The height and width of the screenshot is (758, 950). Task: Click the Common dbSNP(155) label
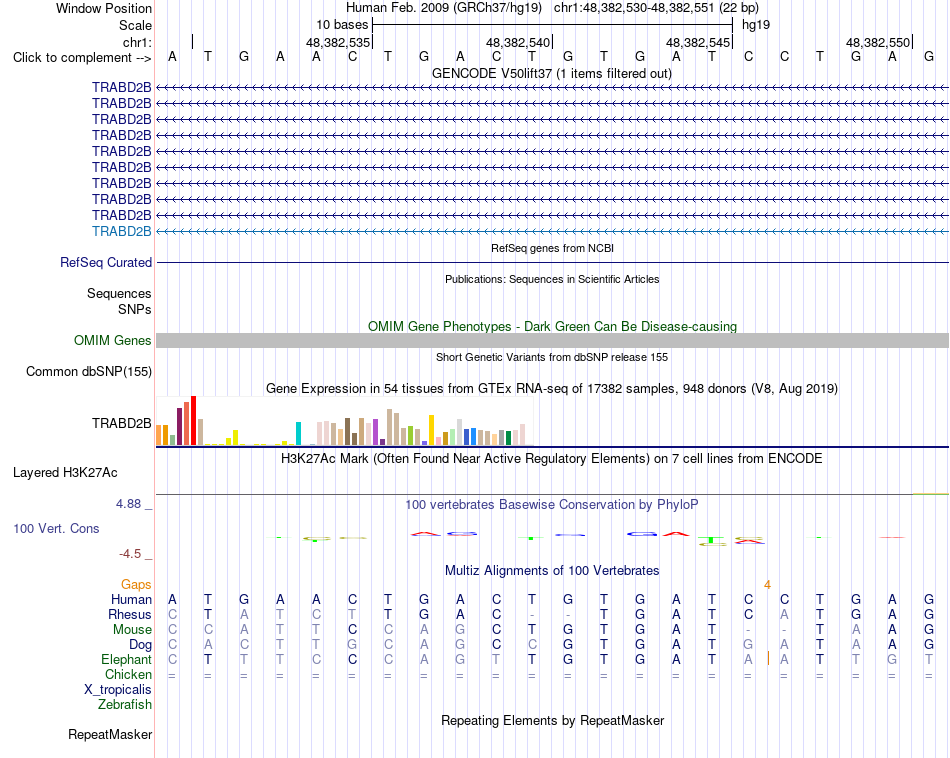click(x=88, y=371)
